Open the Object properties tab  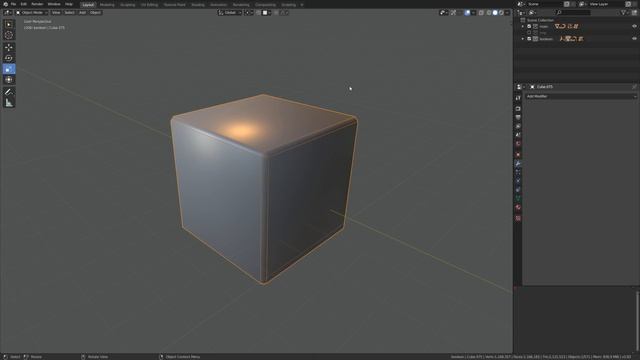pos(518,155)
